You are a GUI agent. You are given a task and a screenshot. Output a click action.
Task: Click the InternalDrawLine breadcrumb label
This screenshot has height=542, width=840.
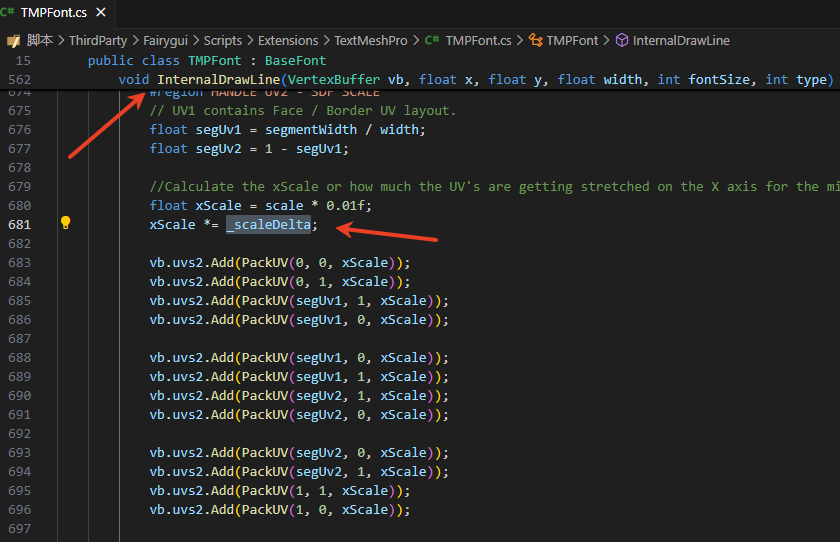[x=683, y=41]
